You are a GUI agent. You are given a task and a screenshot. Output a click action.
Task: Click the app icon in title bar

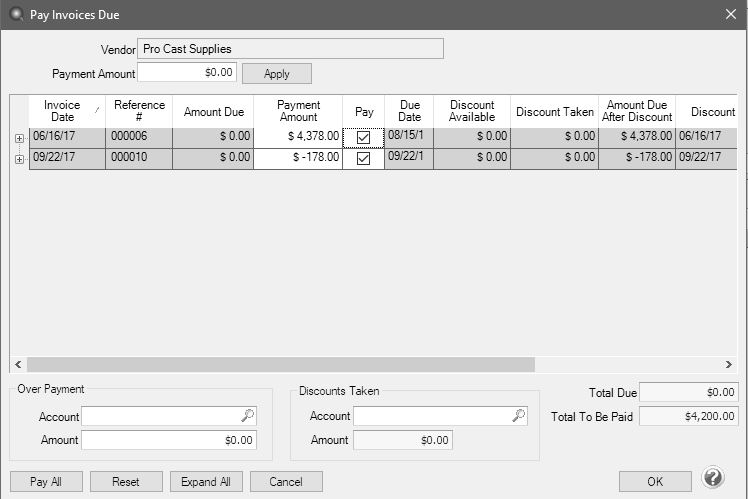[x=15, y=15]
